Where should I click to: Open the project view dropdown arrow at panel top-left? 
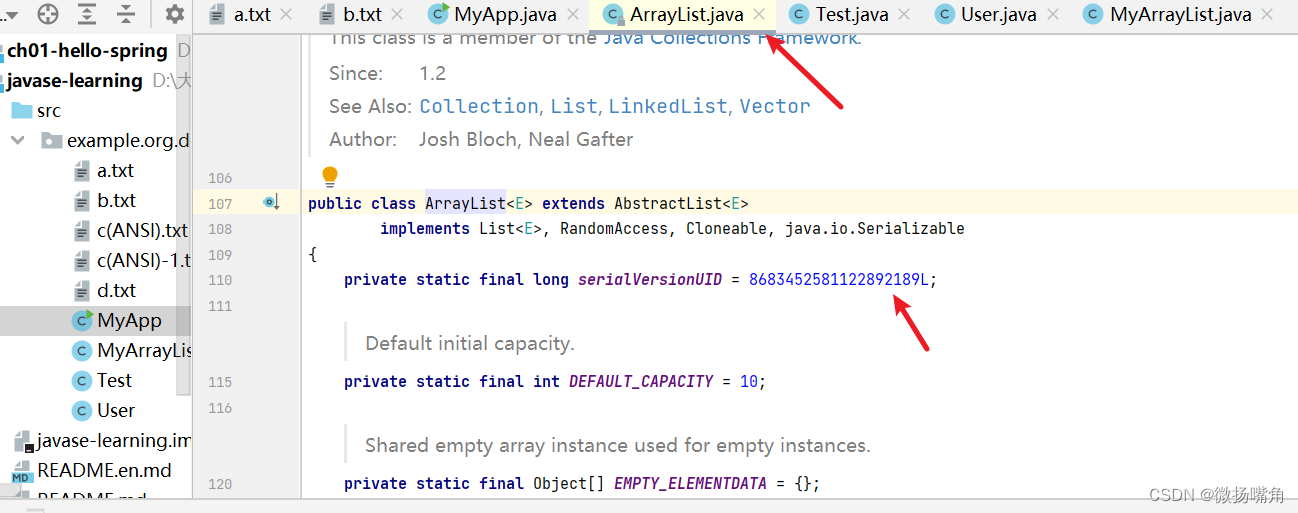pos(10,14)
